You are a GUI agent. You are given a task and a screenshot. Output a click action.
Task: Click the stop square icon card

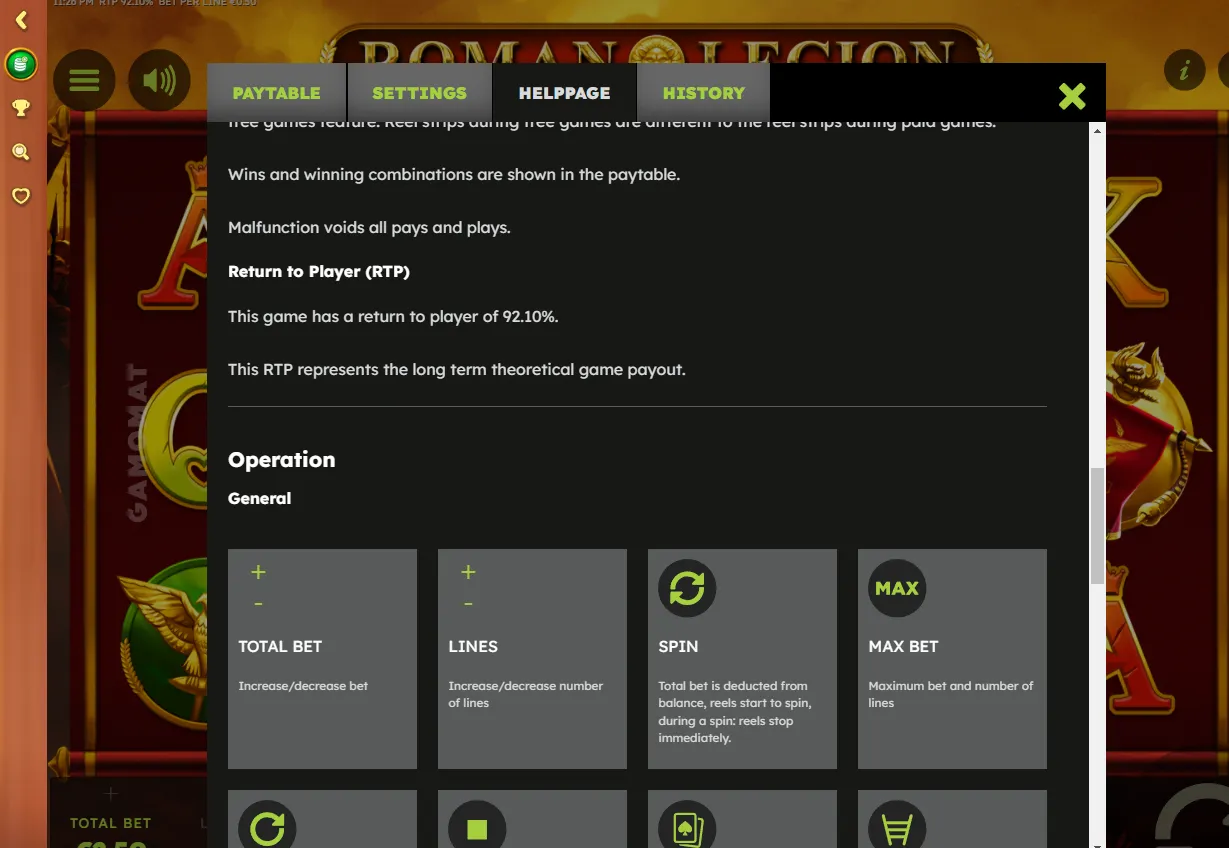(x=477, y=827)
